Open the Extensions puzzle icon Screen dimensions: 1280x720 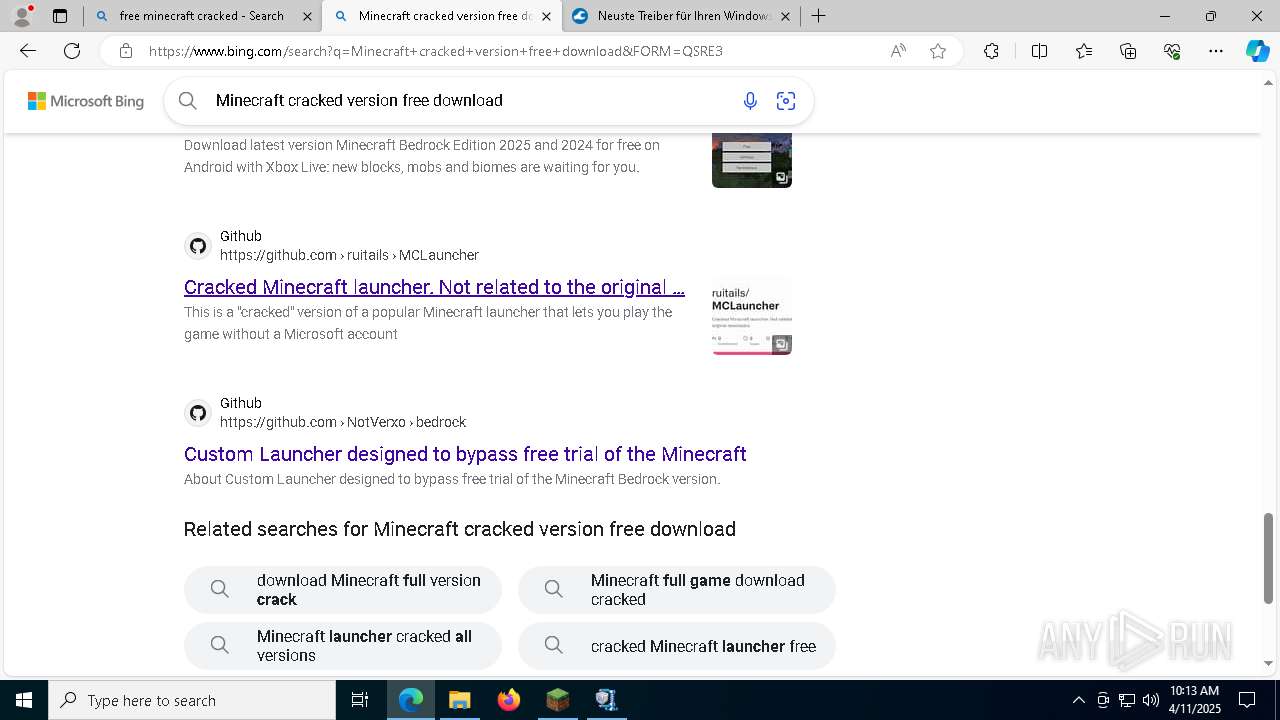(x=991, y=51)
